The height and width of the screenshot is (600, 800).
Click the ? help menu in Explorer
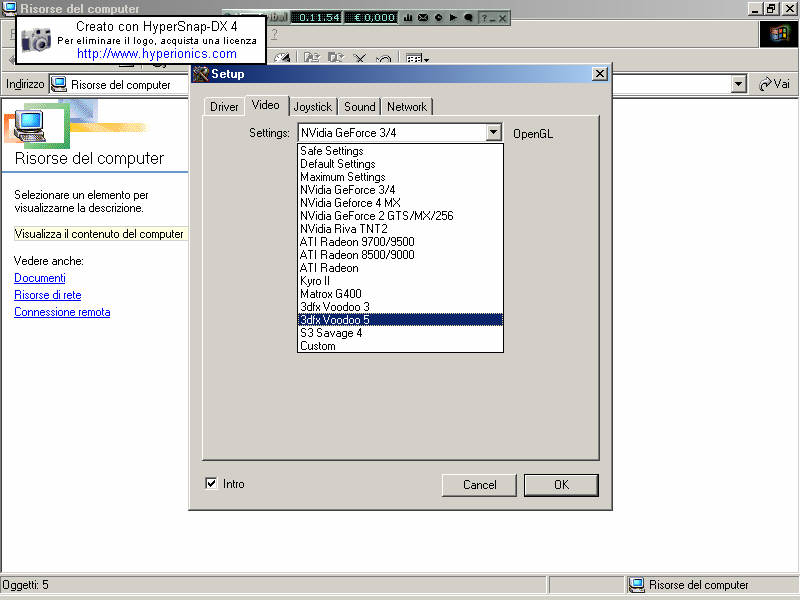(x=274, y=34)
